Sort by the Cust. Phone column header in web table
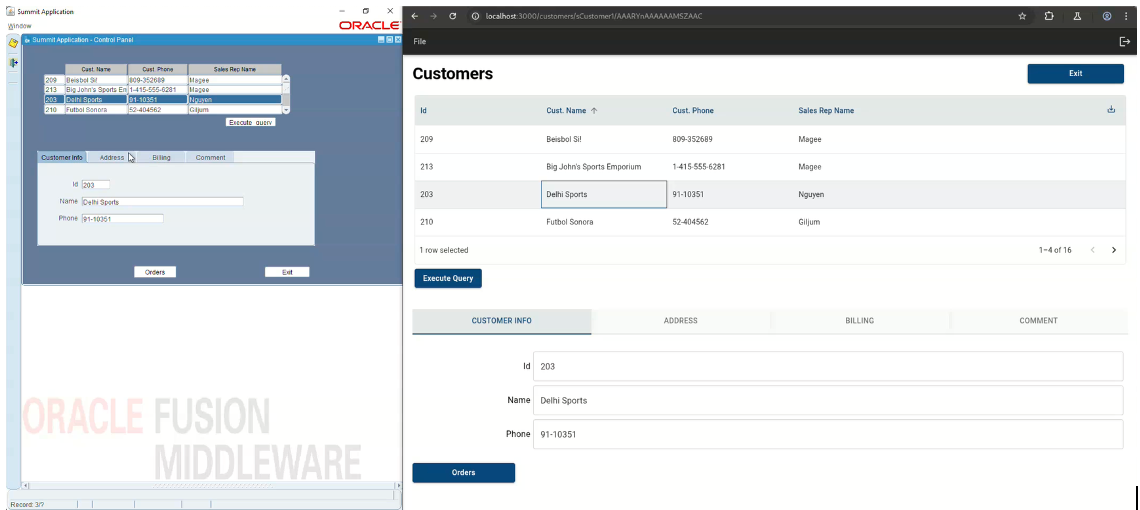The height and width of the screenshot is (510, 1140). [693, 111]
